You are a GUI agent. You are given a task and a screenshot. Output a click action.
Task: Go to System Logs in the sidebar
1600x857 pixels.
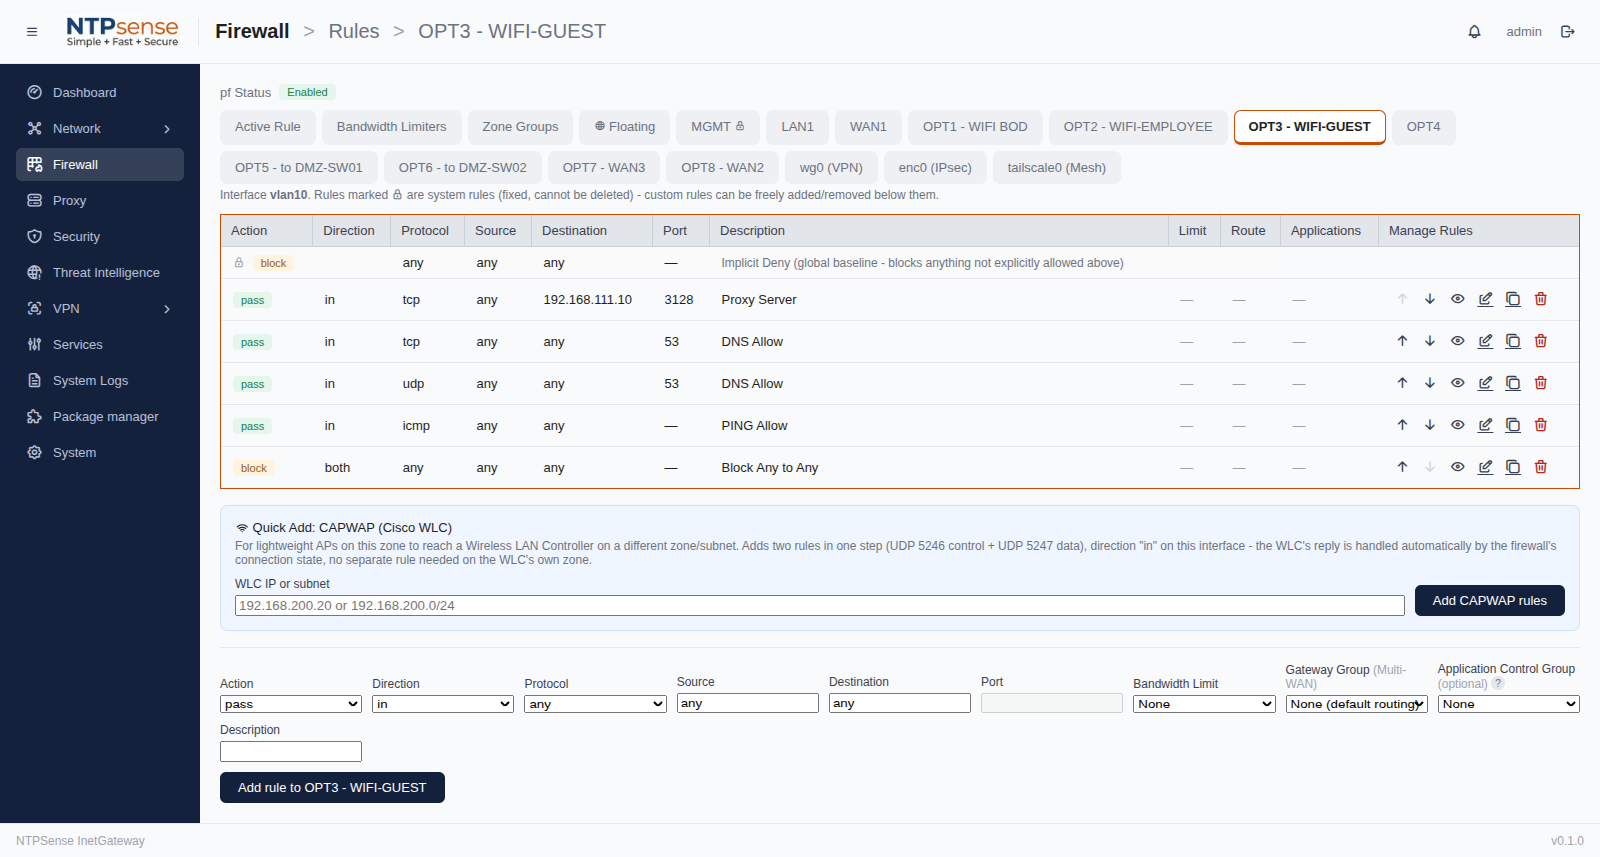tap(100, 380)
